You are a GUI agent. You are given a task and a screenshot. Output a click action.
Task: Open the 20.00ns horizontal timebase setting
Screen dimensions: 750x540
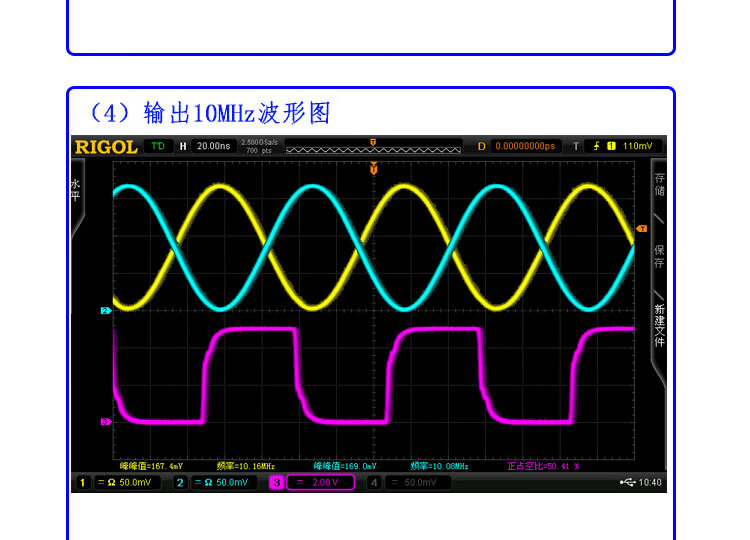pos(212,147)
